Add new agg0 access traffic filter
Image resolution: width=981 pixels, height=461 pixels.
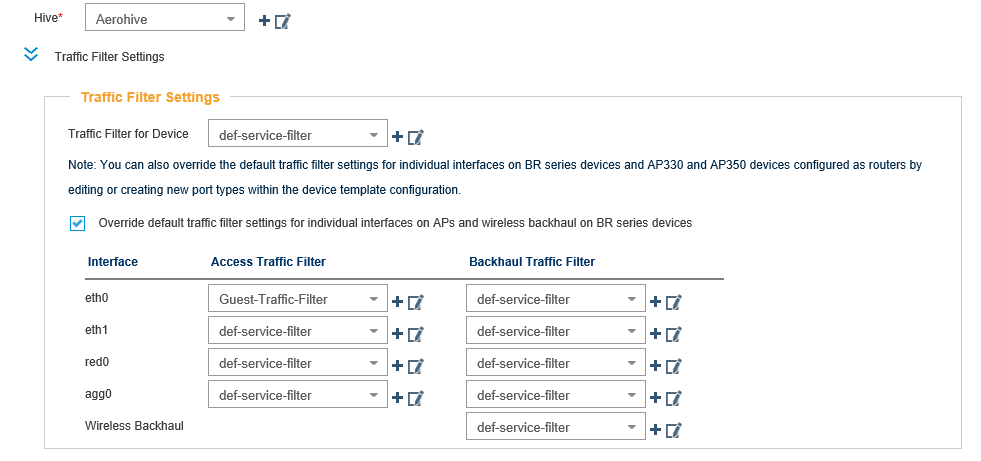(x=397, y=398)
